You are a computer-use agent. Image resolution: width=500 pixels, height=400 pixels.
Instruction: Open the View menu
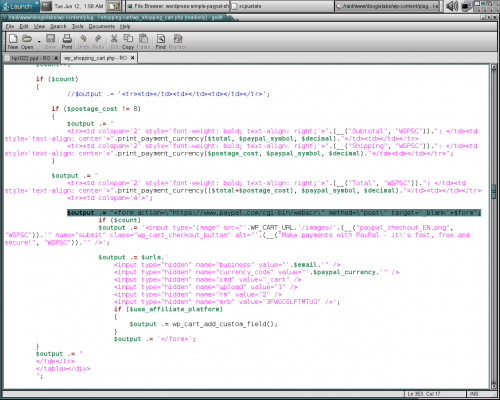click(39, 26)
